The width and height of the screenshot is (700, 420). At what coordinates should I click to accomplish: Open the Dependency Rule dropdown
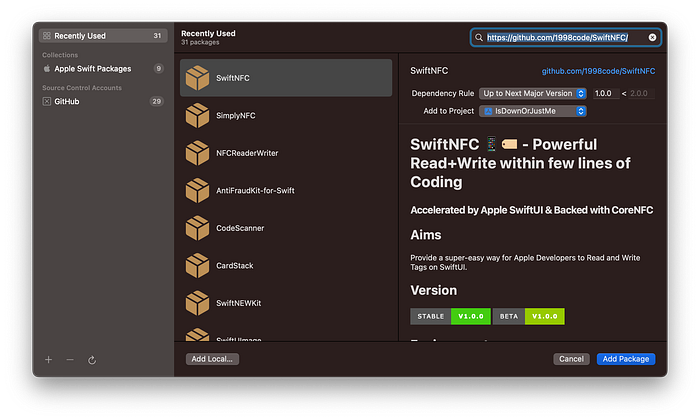(x=533, y=93)
